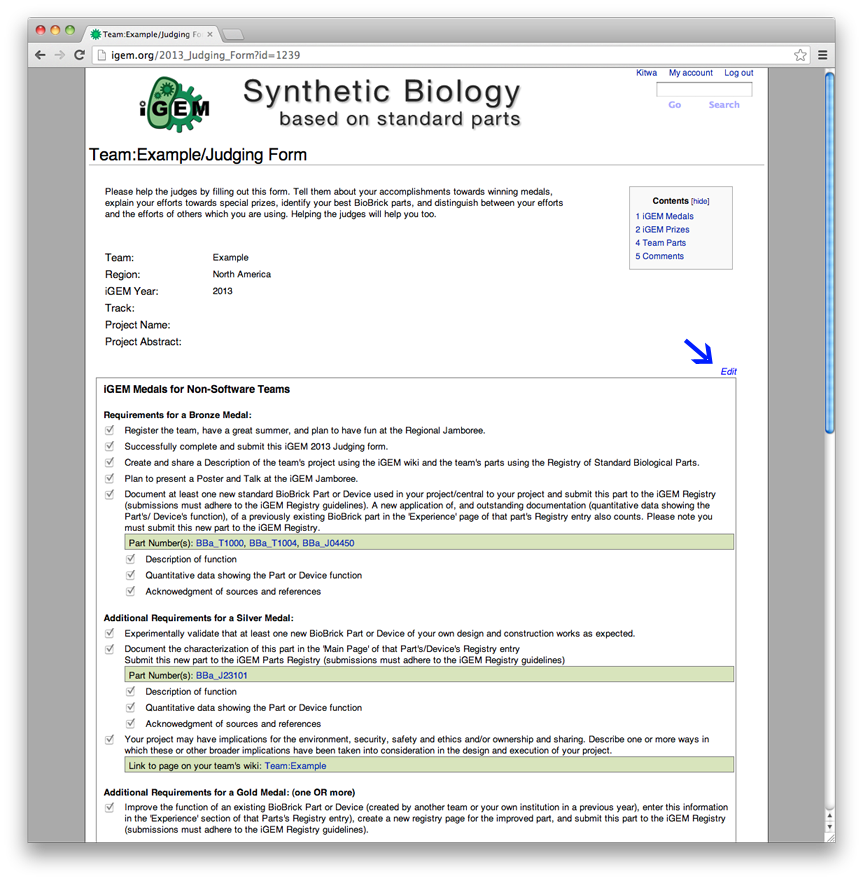863x881 pixels.
Task: Hide the Contents box
Action: [x=700, y=201]
